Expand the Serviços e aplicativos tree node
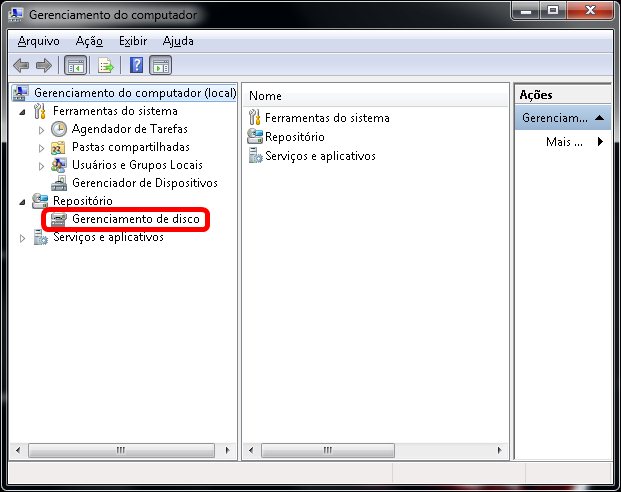This screenshot has width=621, height=492. pyautogui.click(x=23, y=238)
